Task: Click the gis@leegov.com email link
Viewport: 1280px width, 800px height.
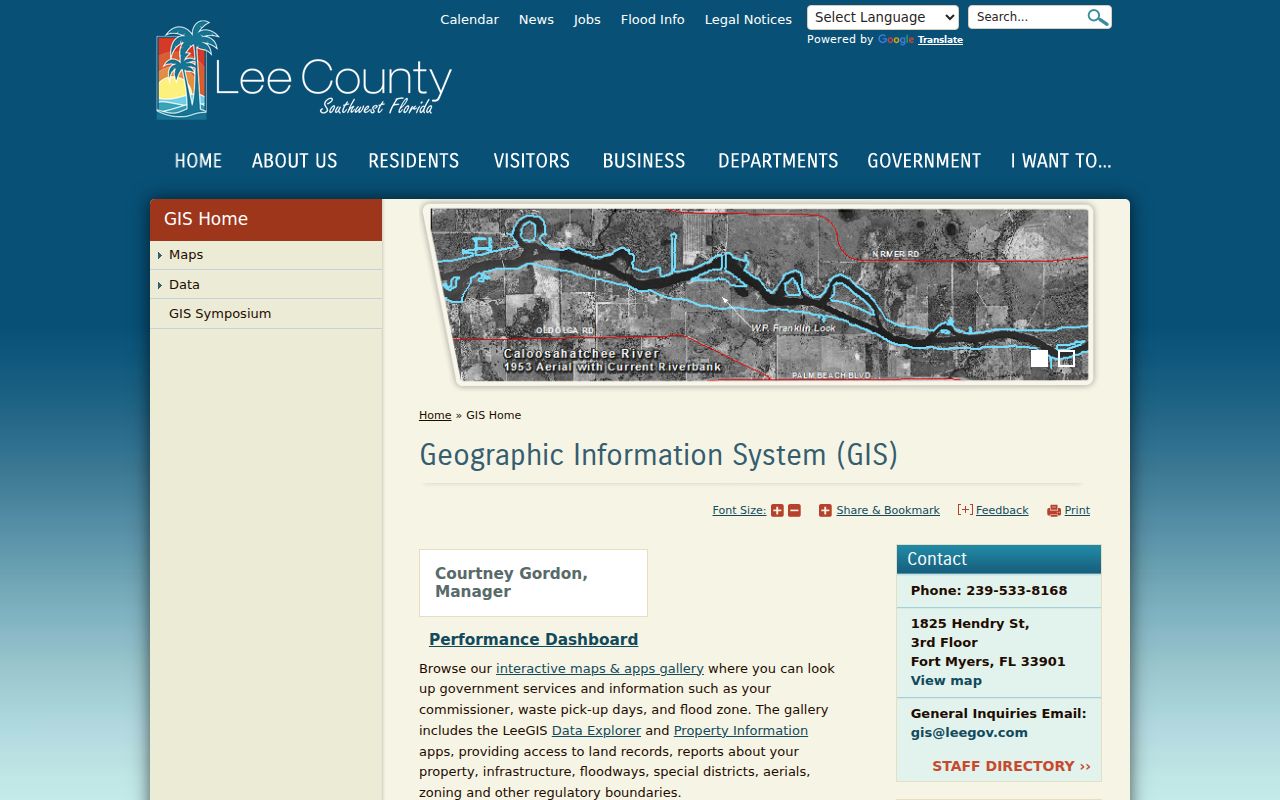Action: pos(969,733)
